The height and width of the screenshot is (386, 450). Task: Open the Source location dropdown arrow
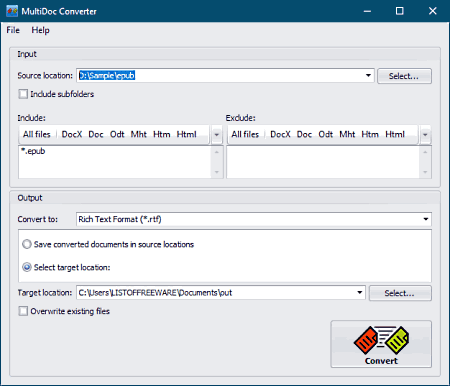click(x=368, y=76)
